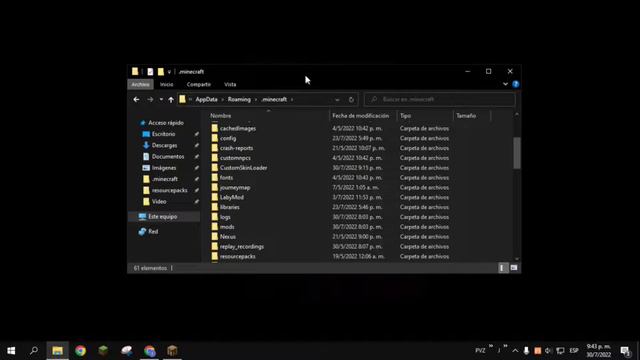Select the replay_recordings folder
The width and height of the screenshot is (640, 360).
pyautogui.click(x=242, y=247)
